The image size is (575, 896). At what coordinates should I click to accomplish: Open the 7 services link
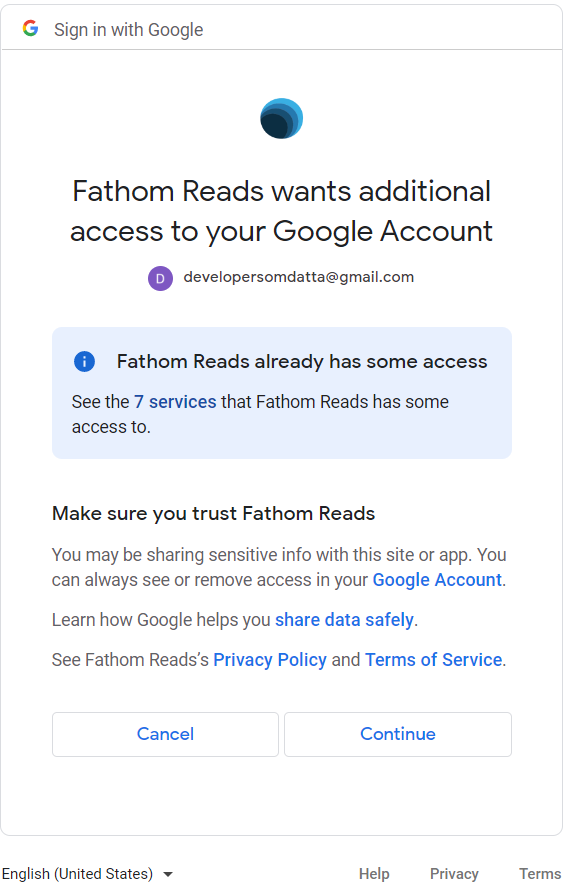(175, 402)
